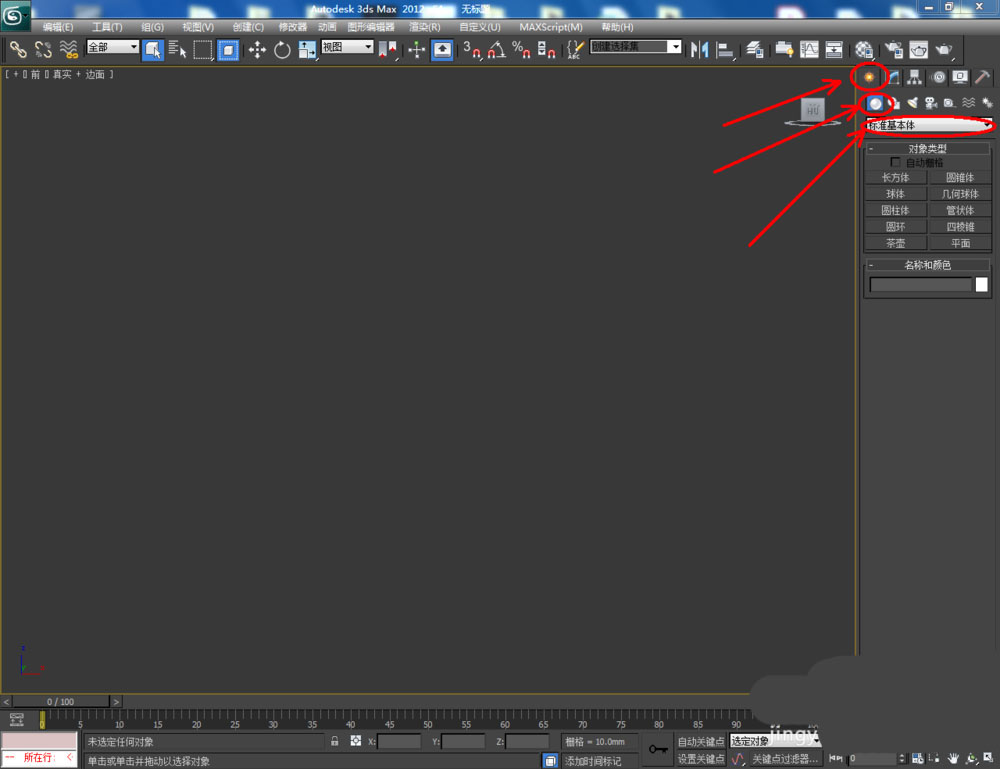The height and width of the screenshot is (769, 1000).
Task: Open the 标准基本体 primitives dropdown
Action: [929, 125]
